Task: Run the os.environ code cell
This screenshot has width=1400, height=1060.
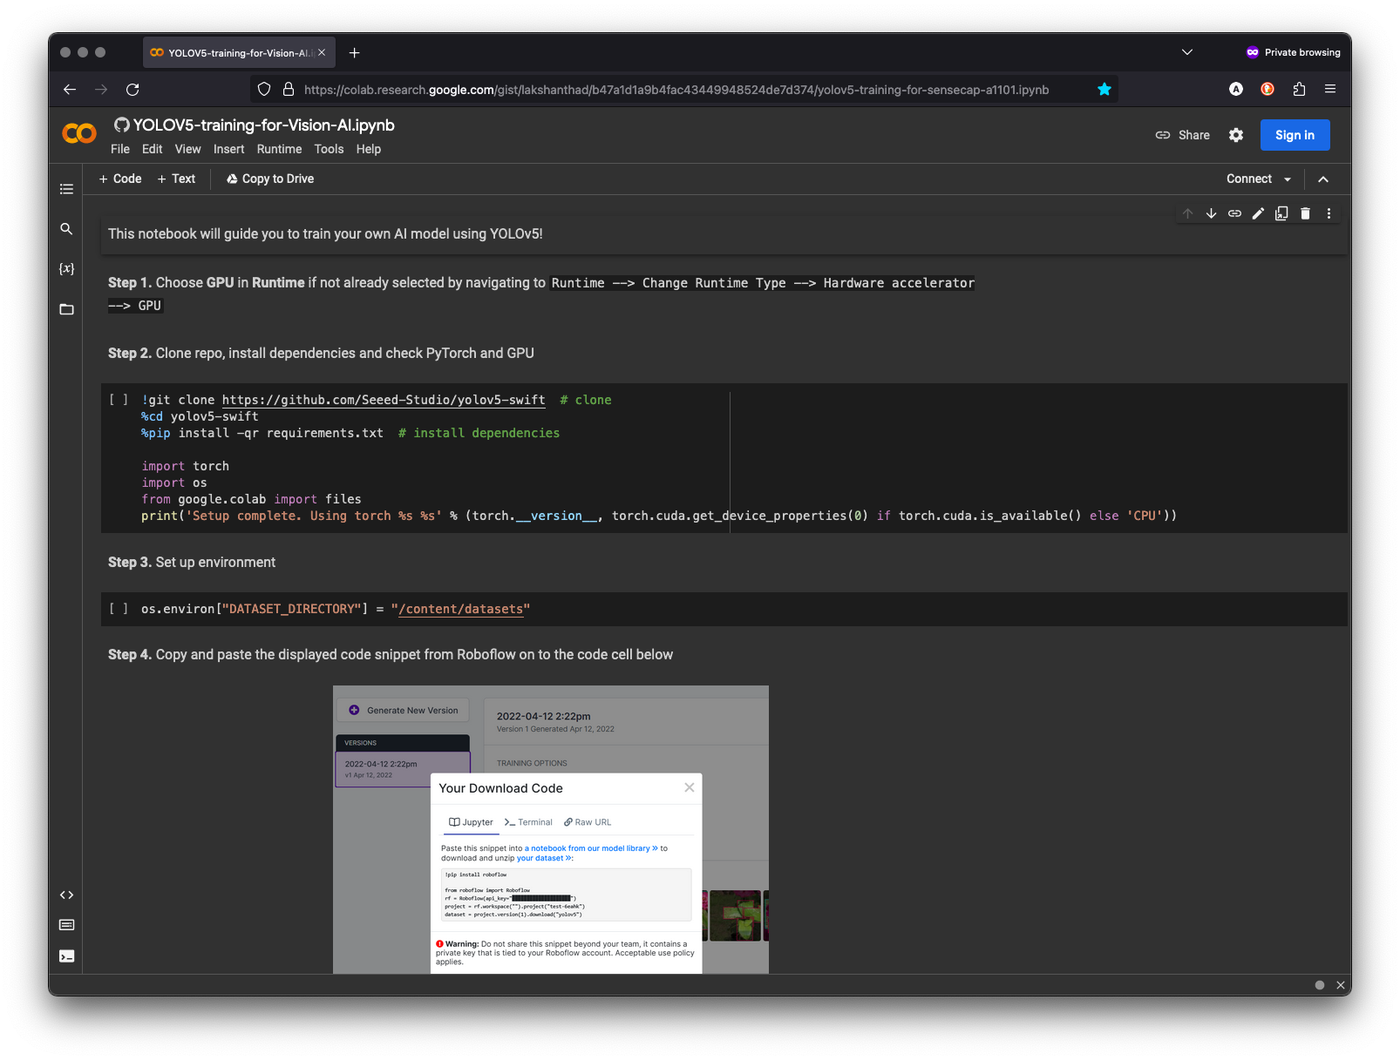Action: point(119,609)
